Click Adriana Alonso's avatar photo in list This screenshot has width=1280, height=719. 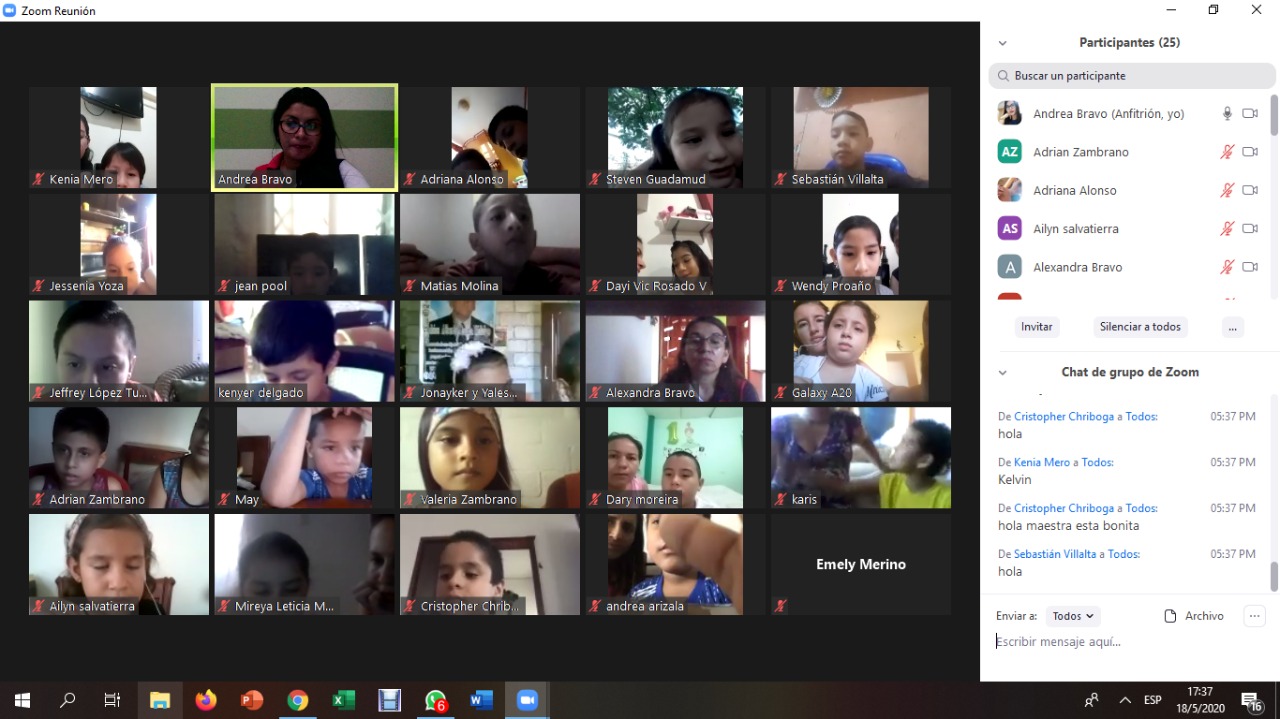[x=1010, y=190]
